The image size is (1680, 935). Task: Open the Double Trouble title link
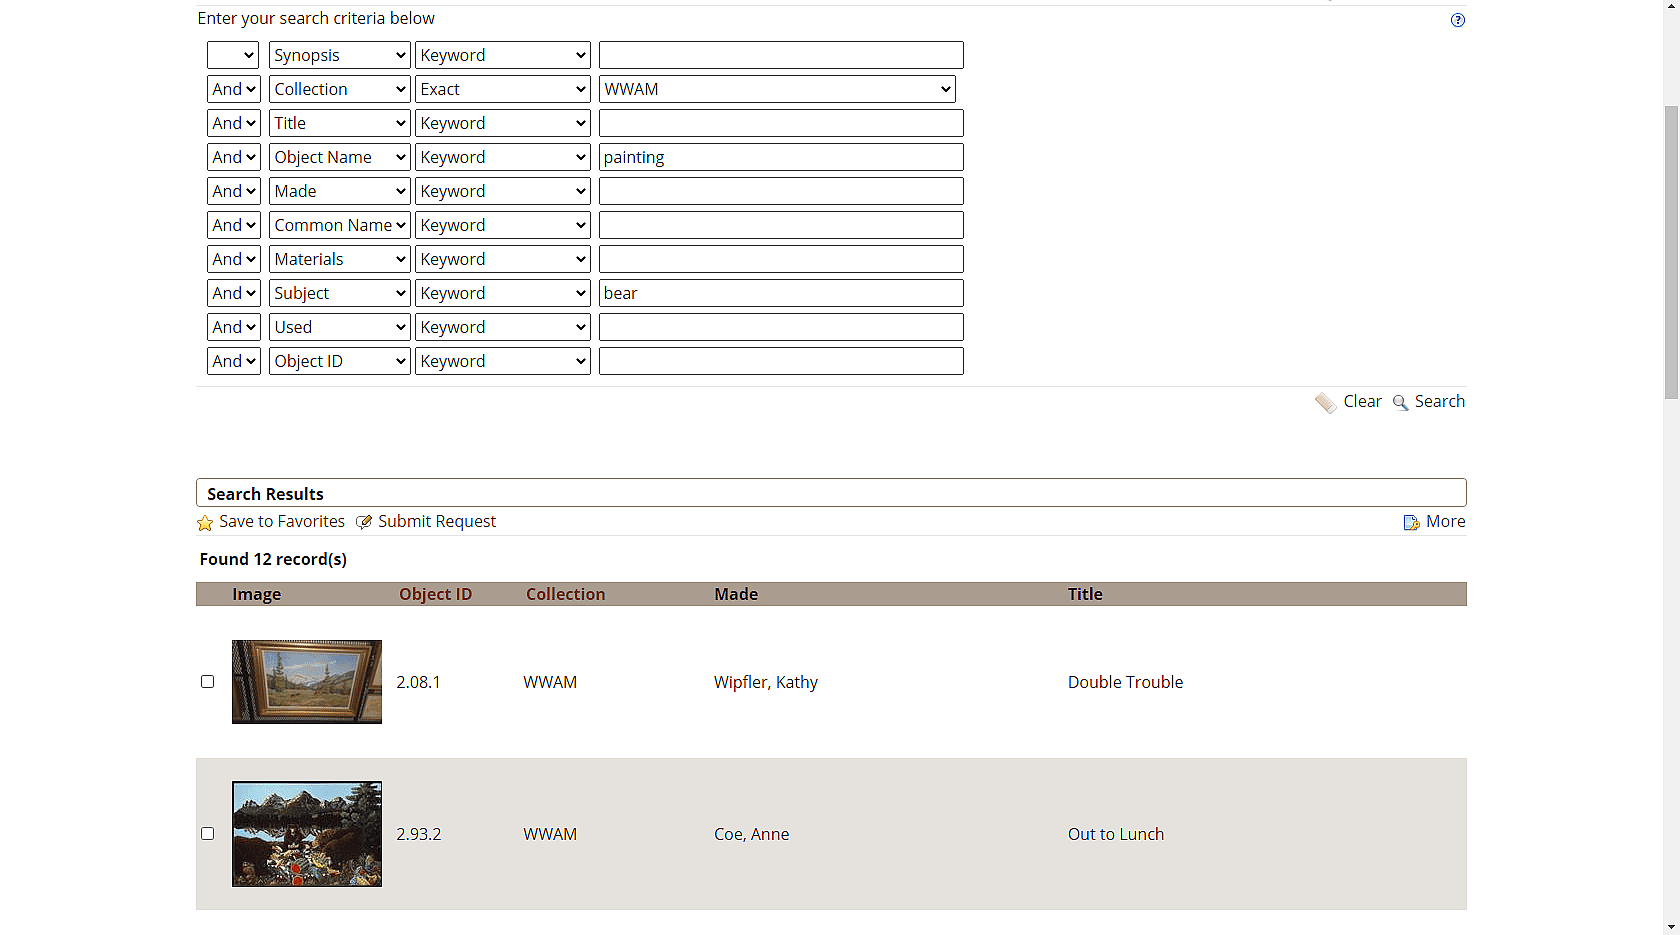[x=1125, y=682]
